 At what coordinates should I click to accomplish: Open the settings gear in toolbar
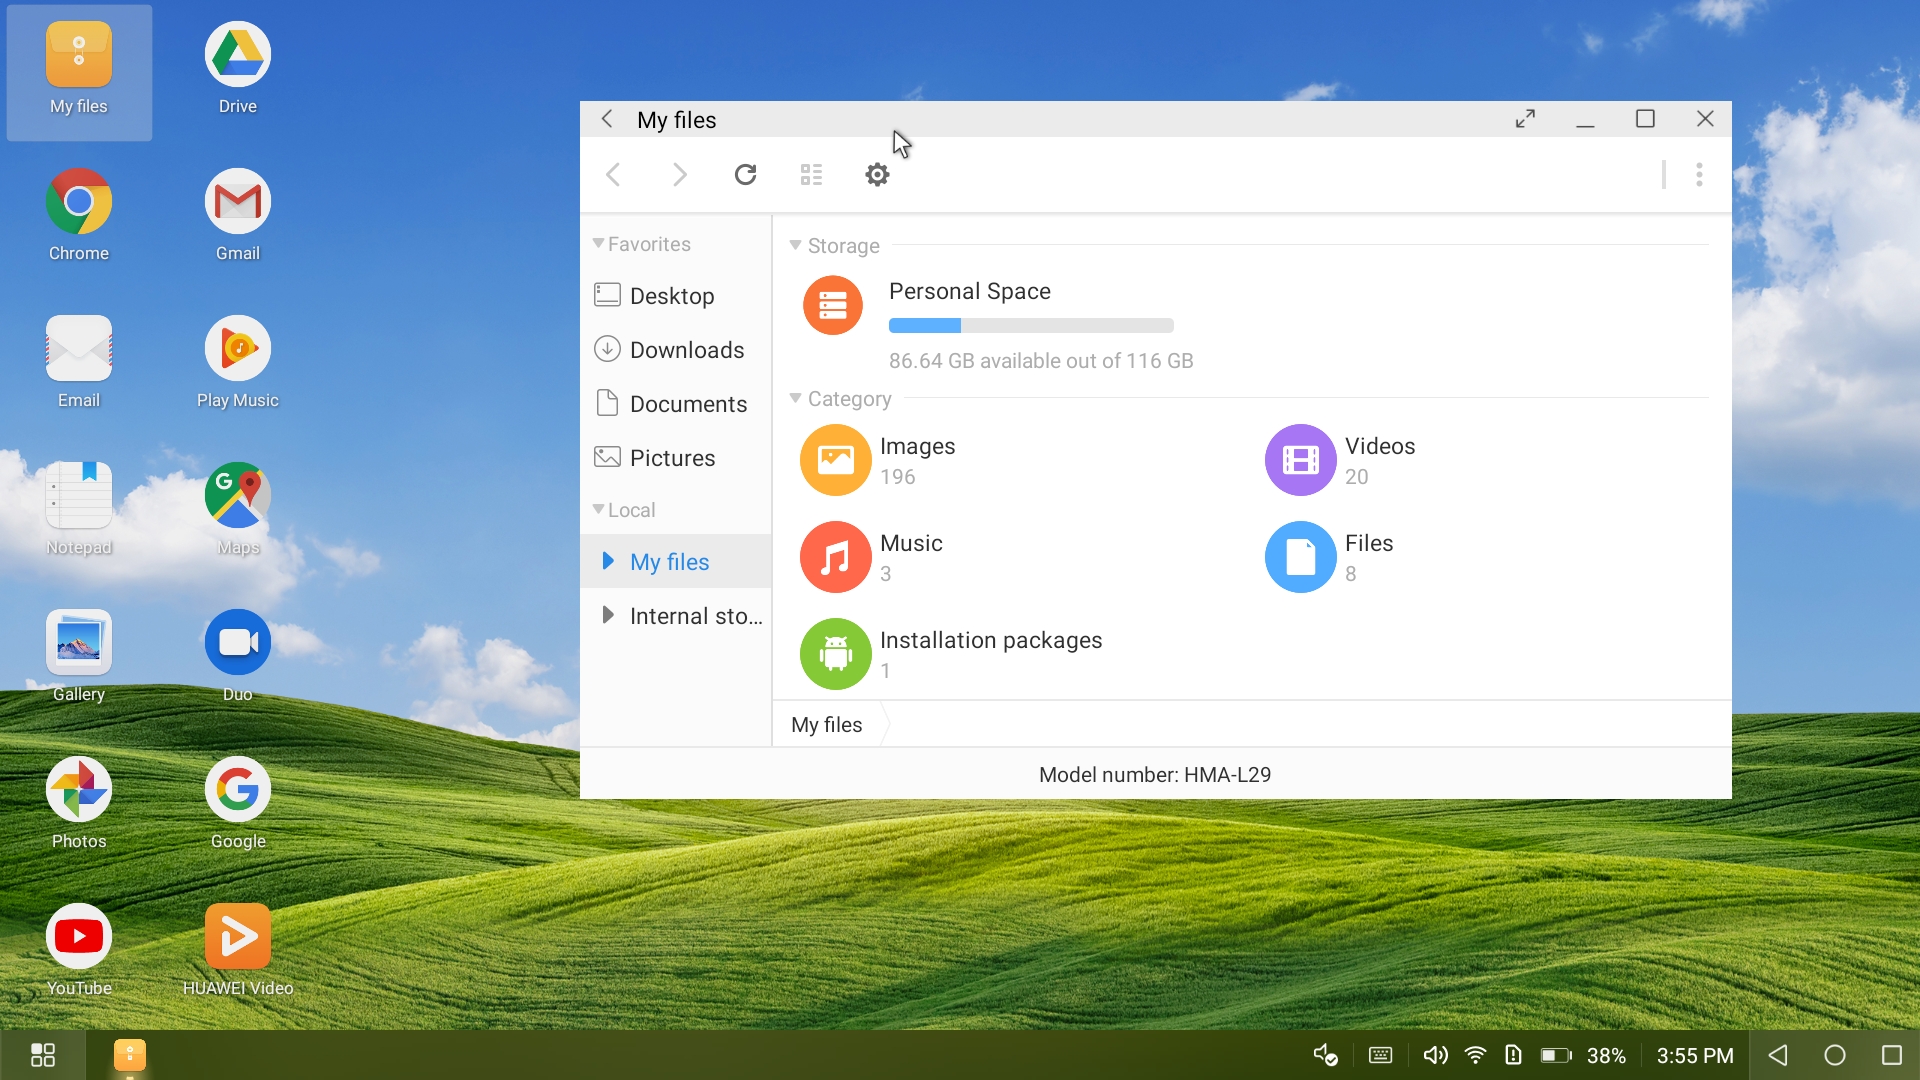[x=877, y=175]
